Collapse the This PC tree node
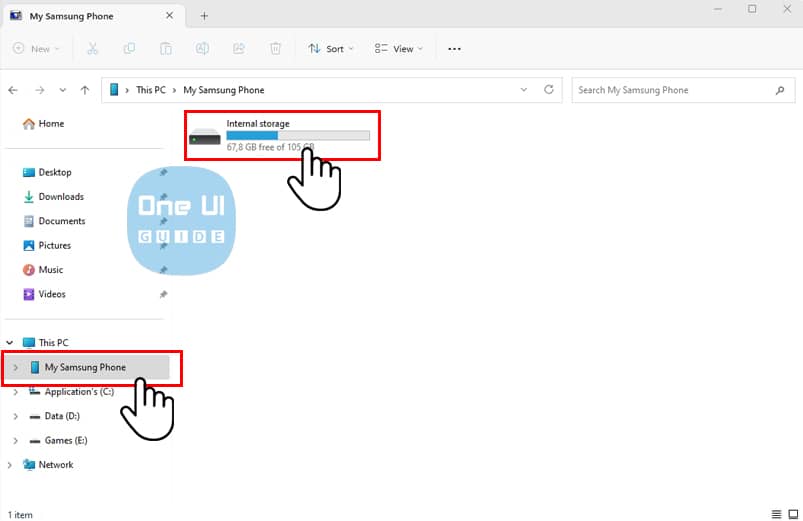 pos(10,343)
